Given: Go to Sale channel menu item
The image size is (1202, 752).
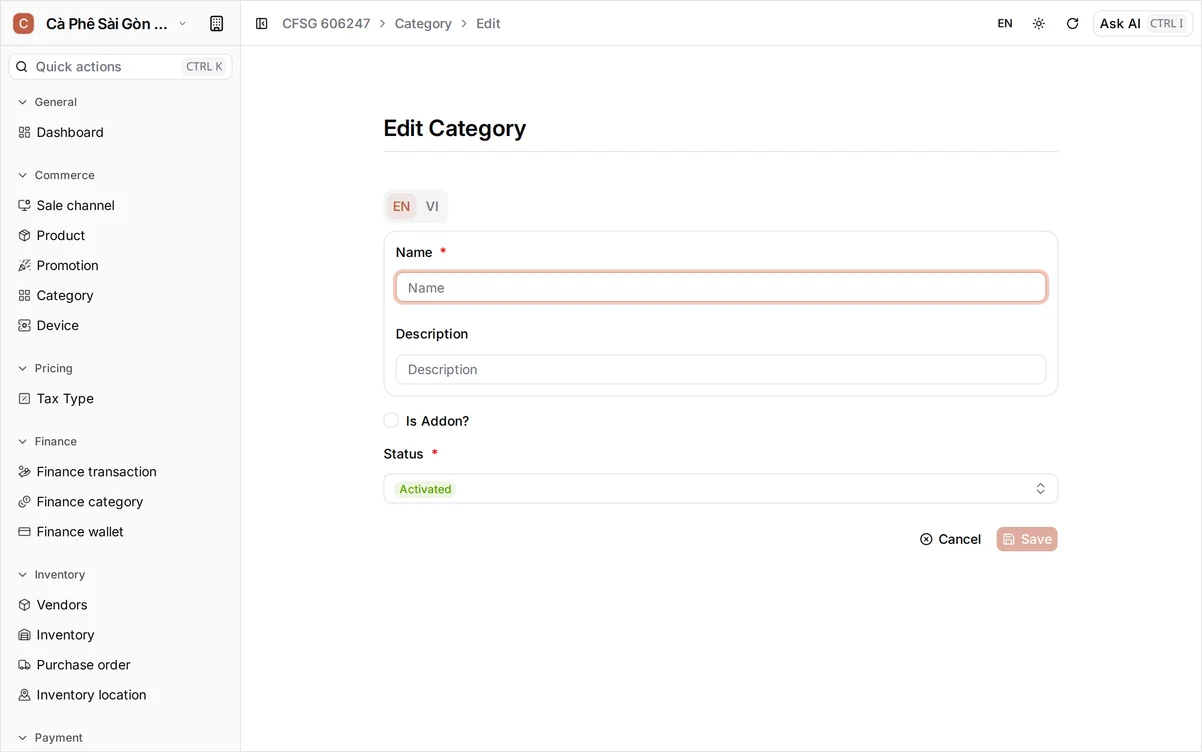Looking at the screenshot, I should (75, 205).
